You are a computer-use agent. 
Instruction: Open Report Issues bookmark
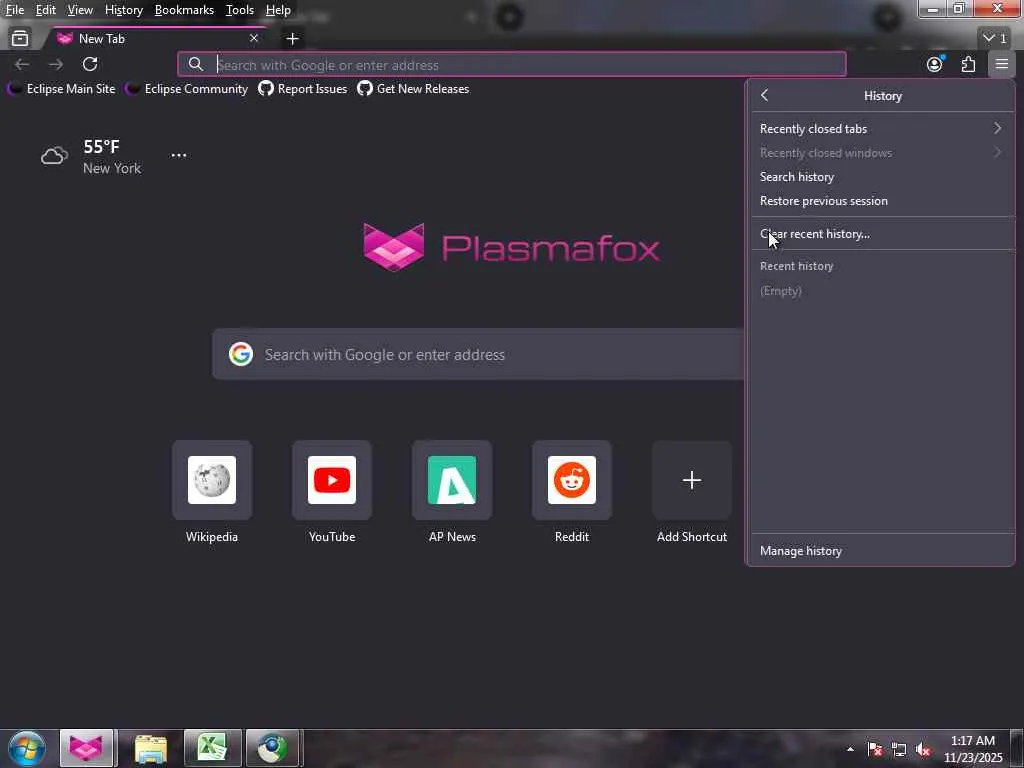pos(303,89)
